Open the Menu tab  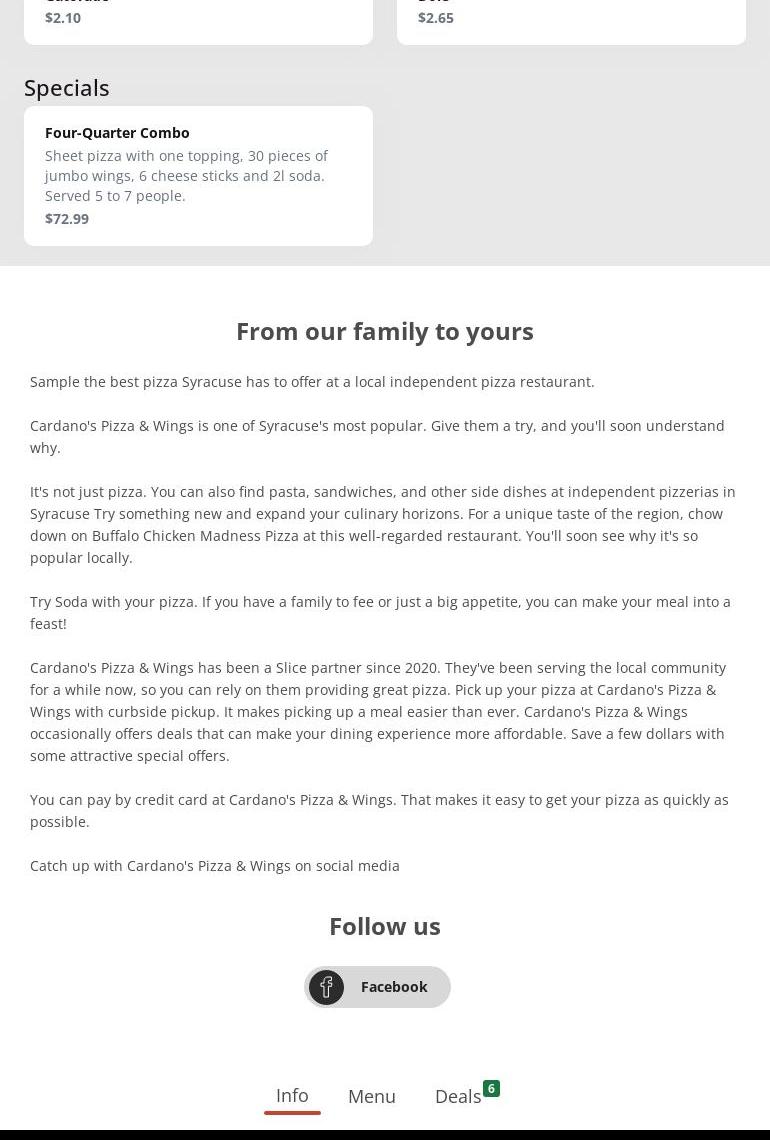372,1097
